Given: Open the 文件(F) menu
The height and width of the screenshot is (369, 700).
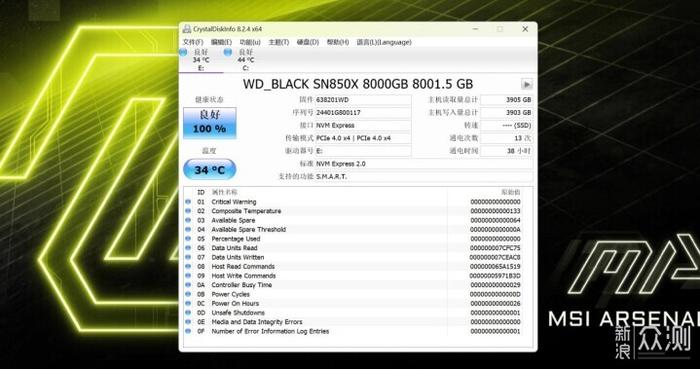Looking at the screenshot, I should pos(193,42).
